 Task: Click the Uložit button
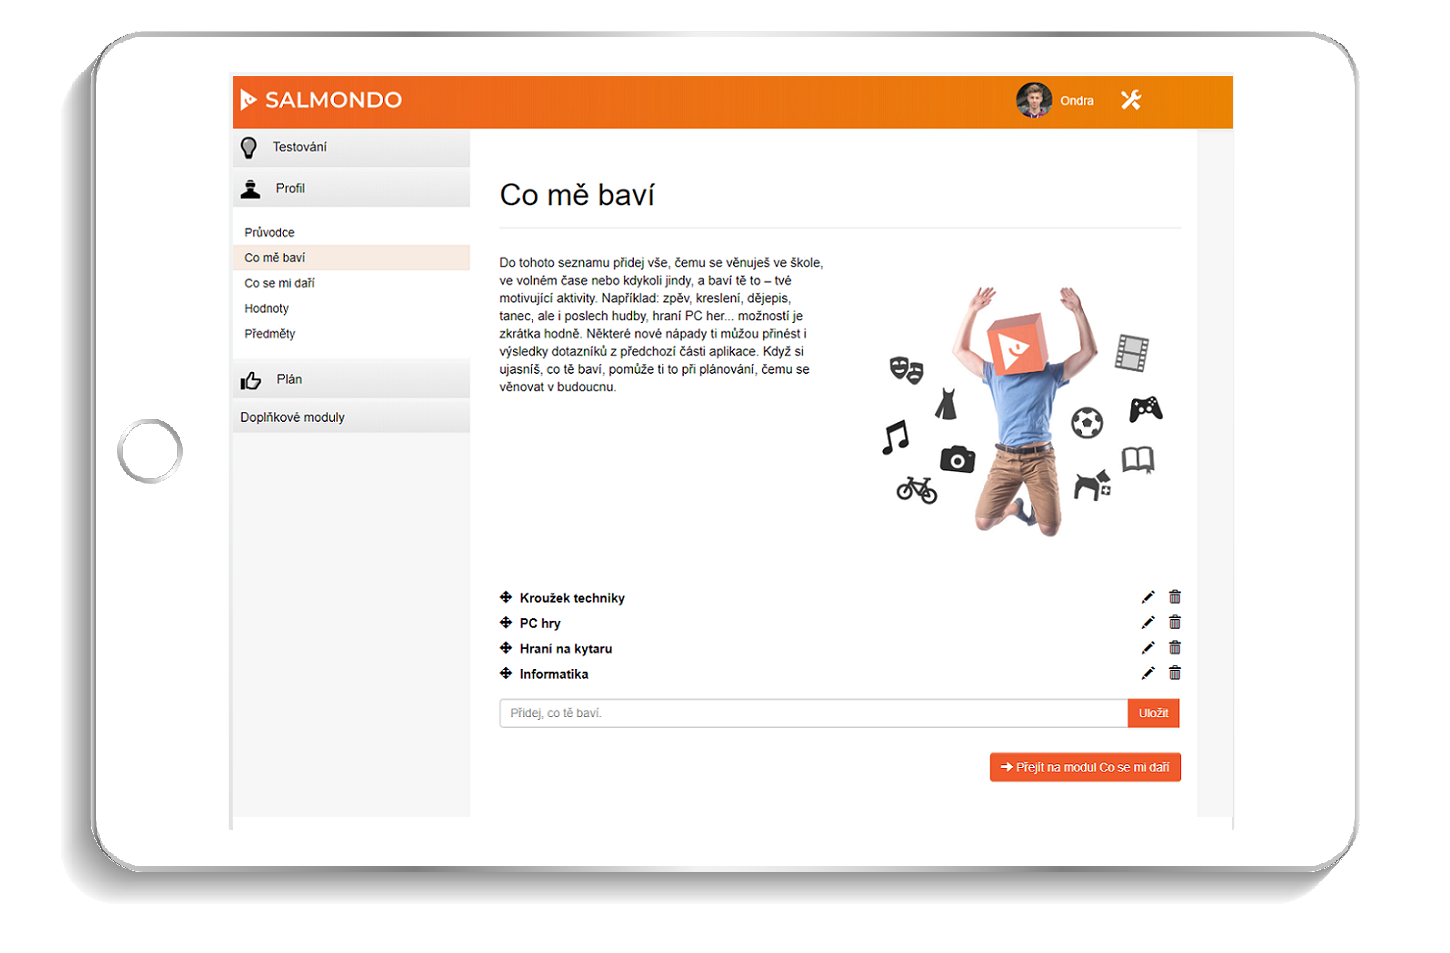point(1154,713)
